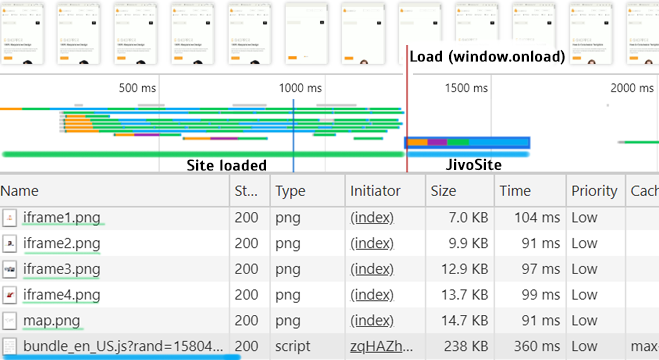Sort requests by the Cache column header
This screenshot has height=360, width=659.
(642, 191)
